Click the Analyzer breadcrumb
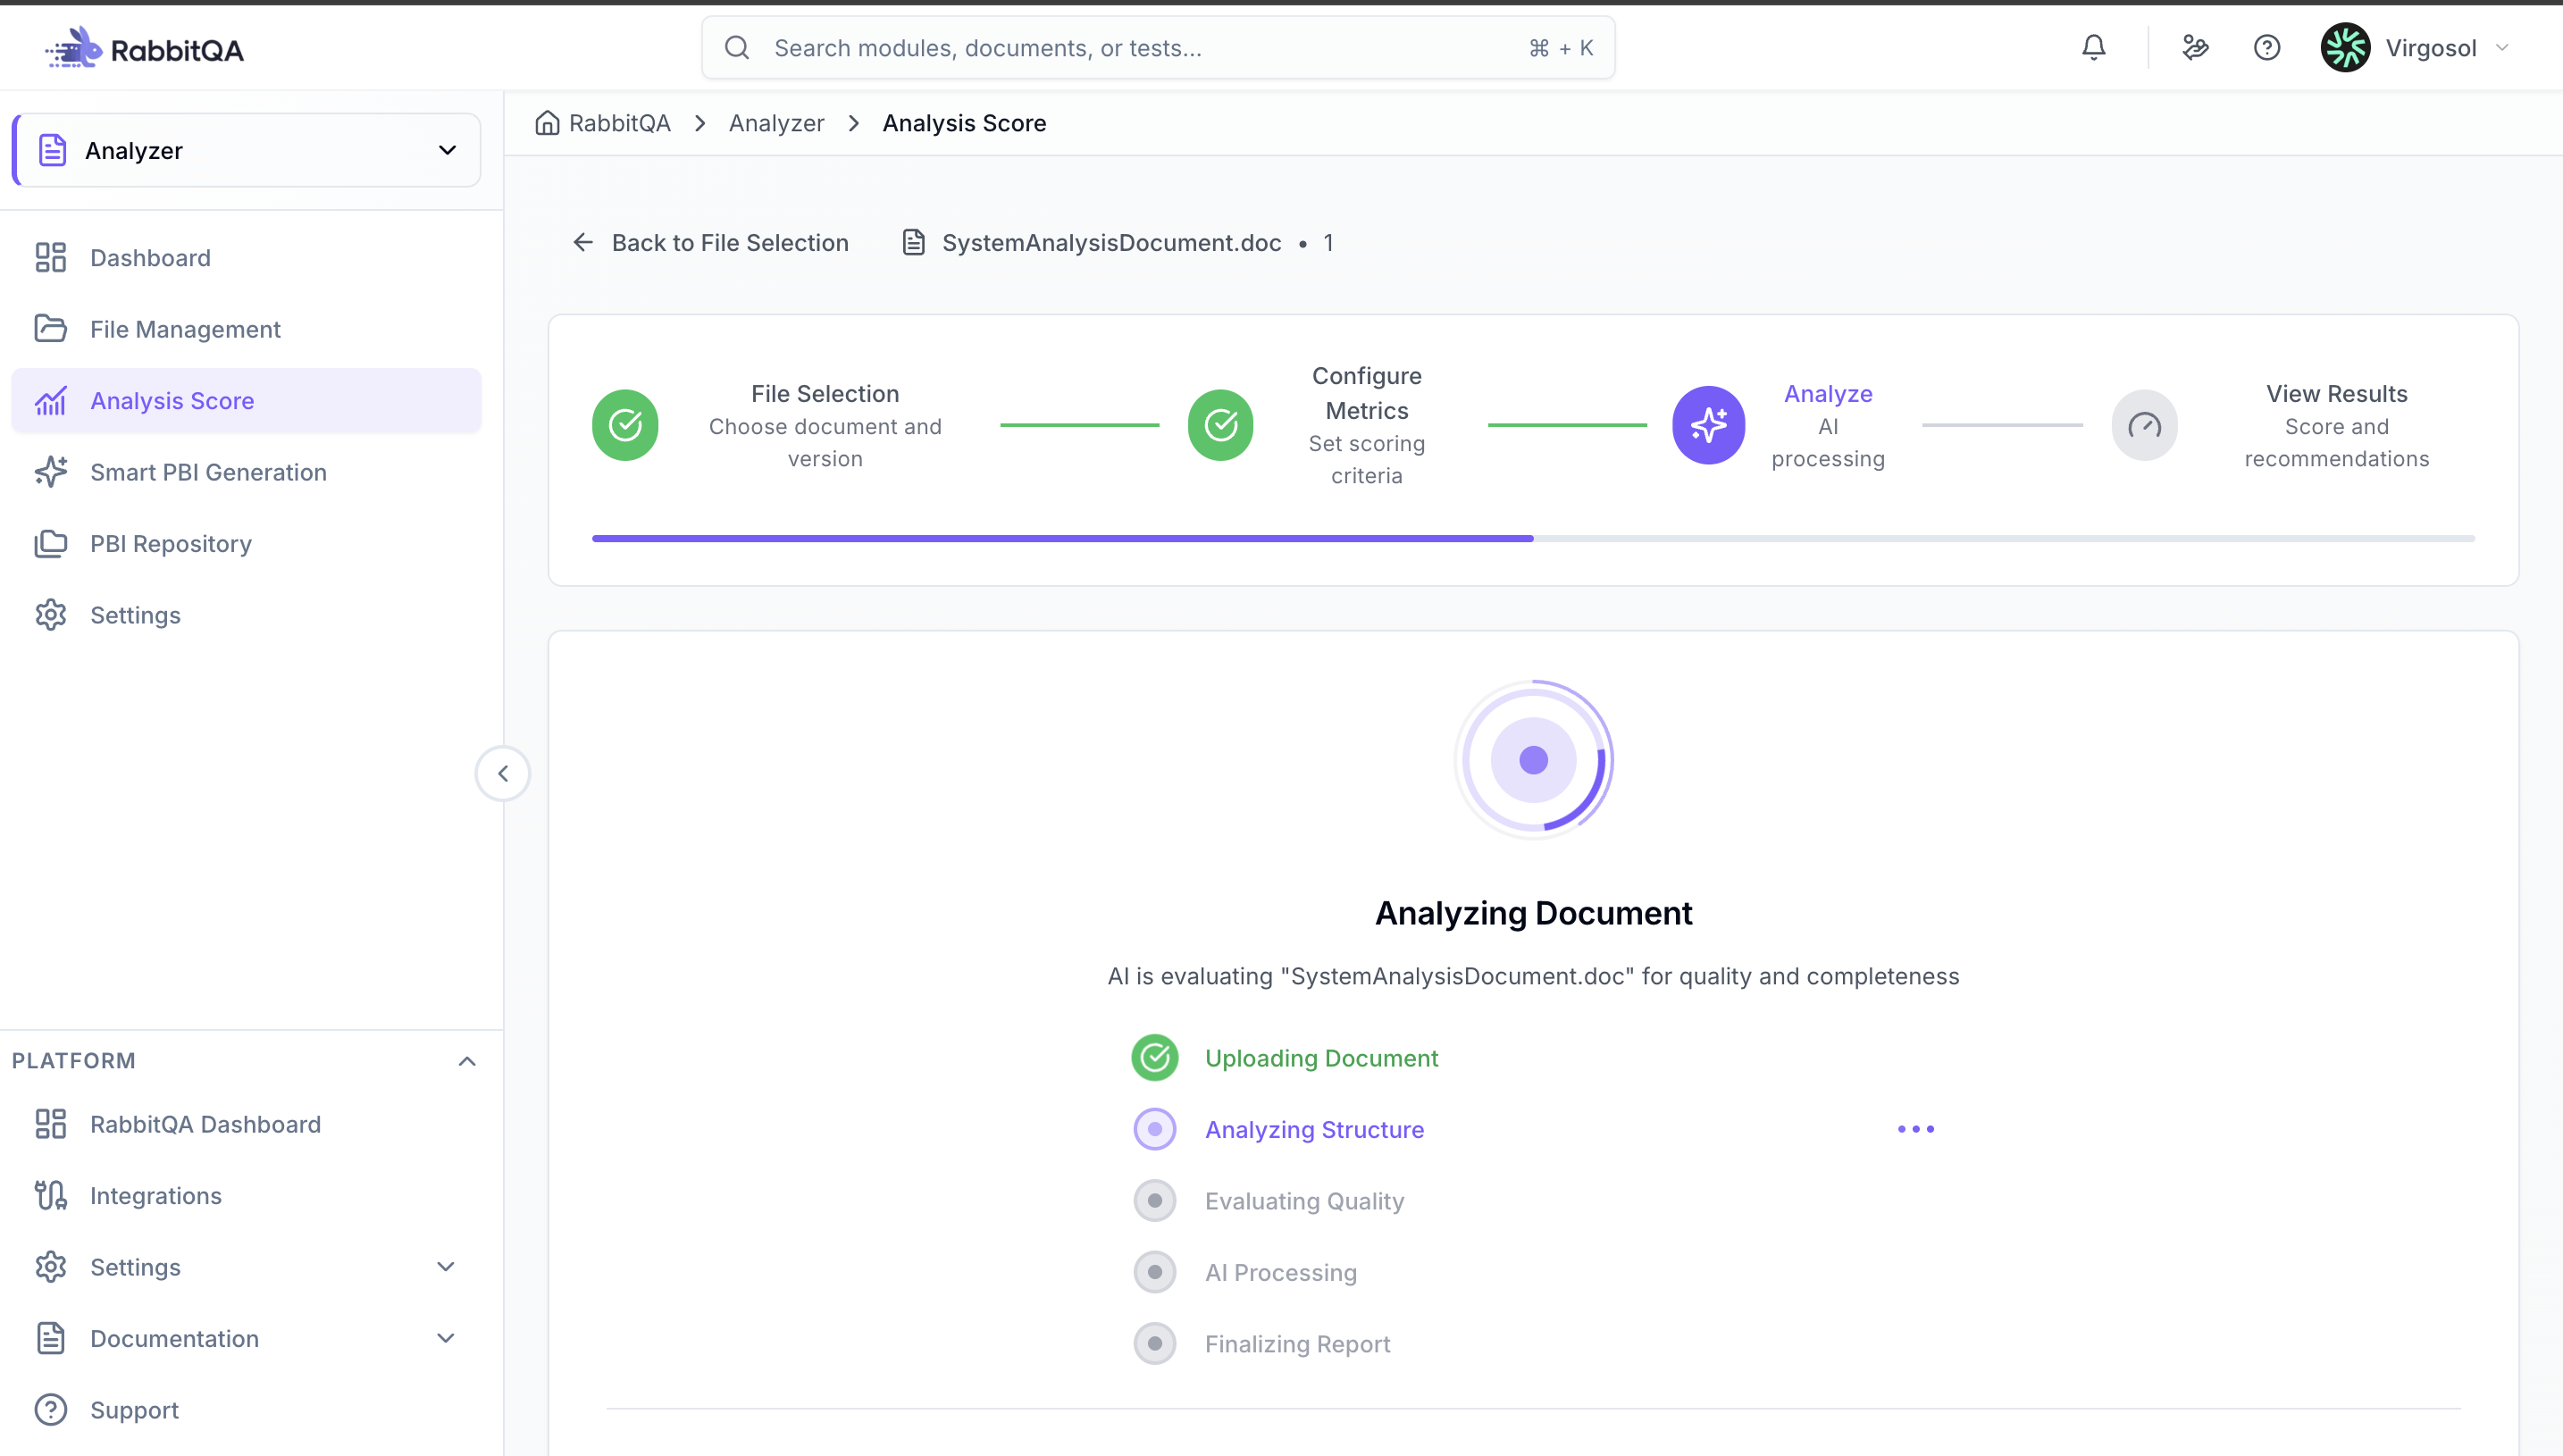Viewport: 2563px width, 1456px height. (x=776, y=123)
